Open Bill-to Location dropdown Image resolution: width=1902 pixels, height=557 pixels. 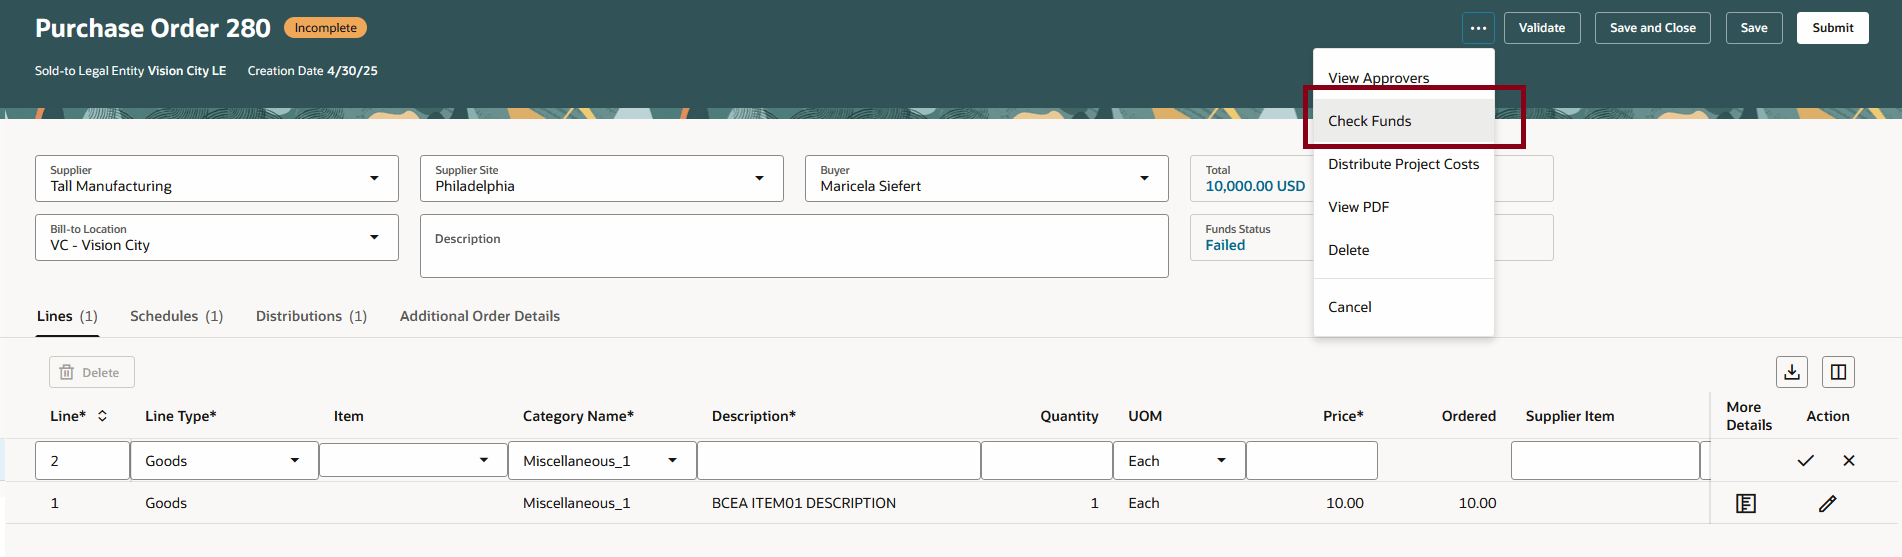[x=374, y=238]
